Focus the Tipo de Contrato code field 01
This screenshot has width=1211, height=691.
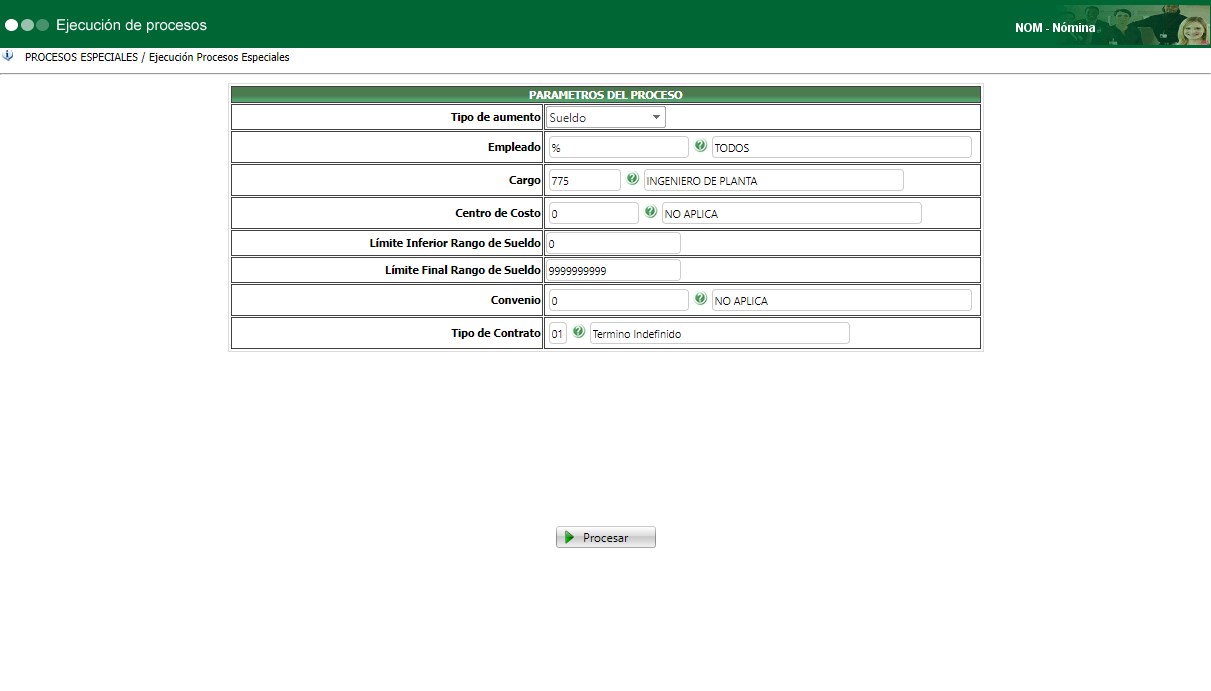point(558,333)
